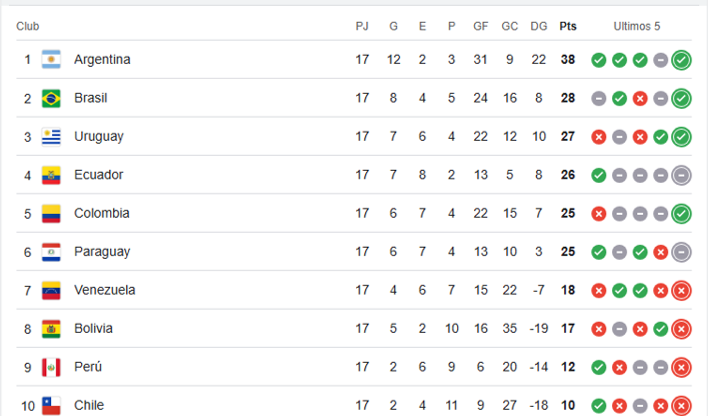
Task: Click the Bolivia flag icon
Action: (x=51, y=329)
